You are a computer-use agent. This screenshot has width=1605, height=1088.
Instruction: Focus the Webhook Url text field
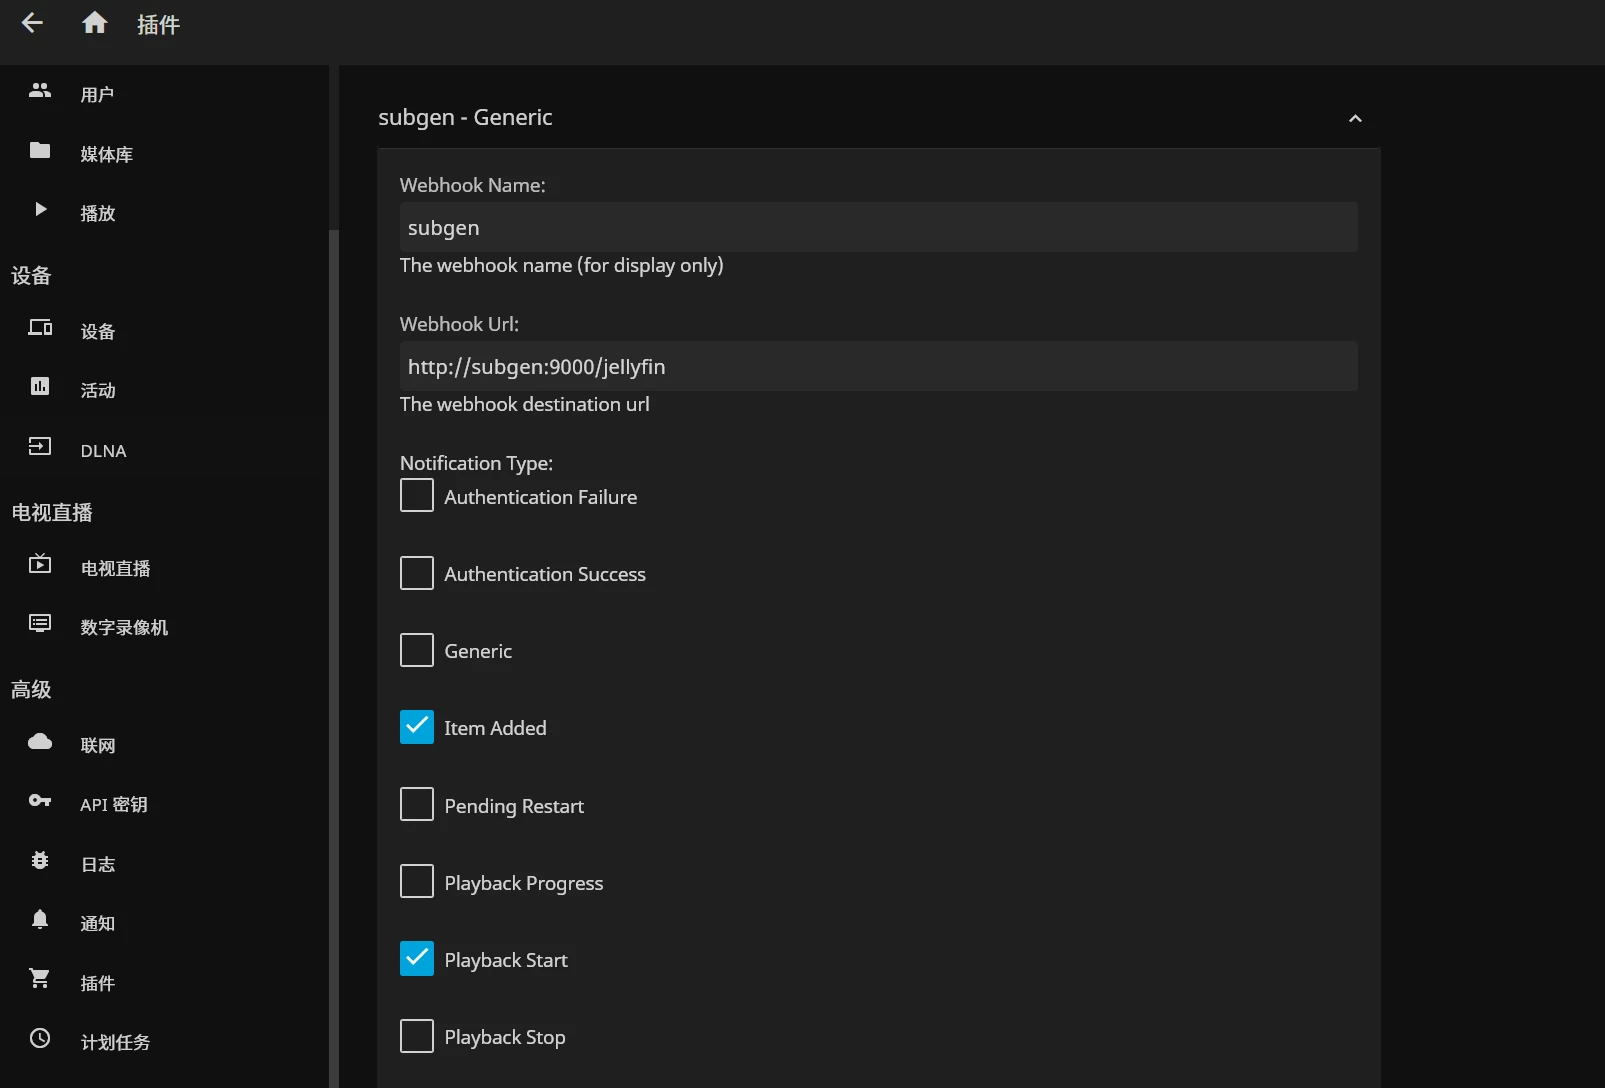tap(878, 367)
